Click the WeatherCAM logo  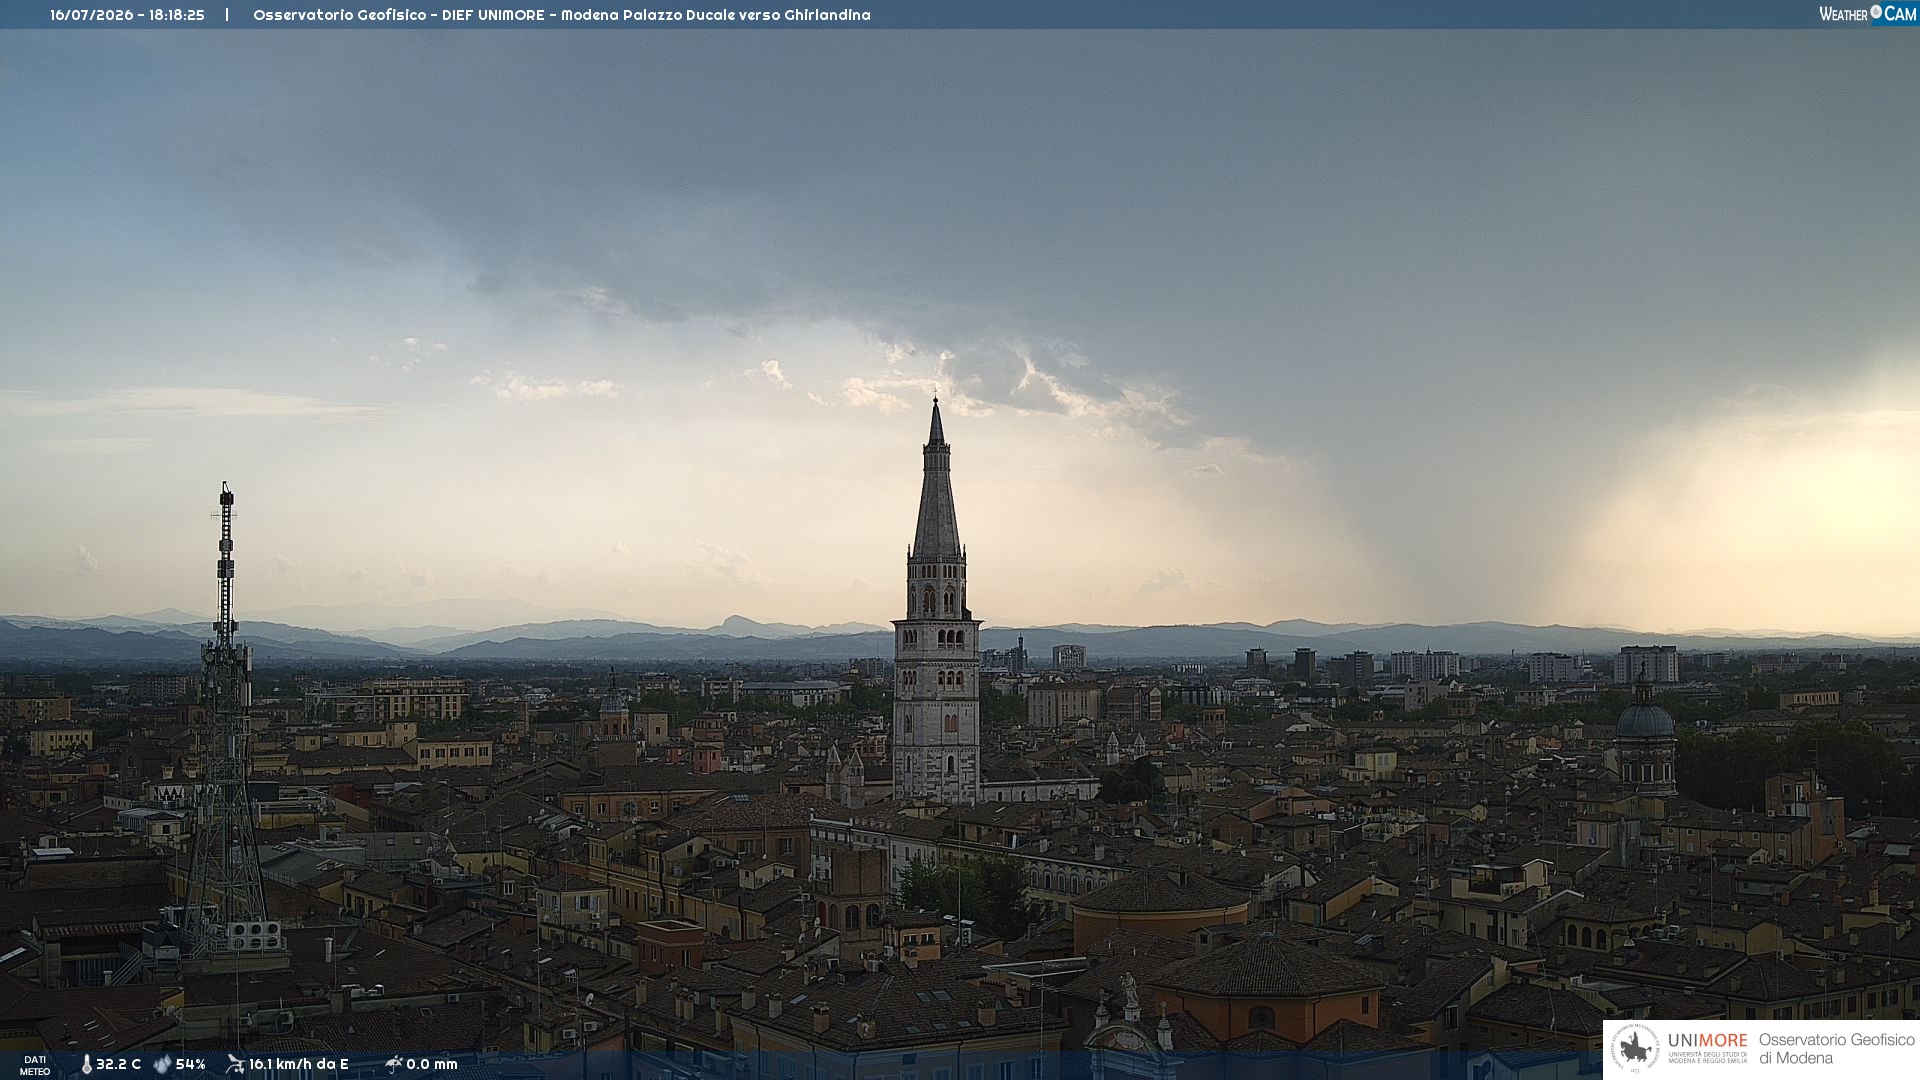point(1867,14)
